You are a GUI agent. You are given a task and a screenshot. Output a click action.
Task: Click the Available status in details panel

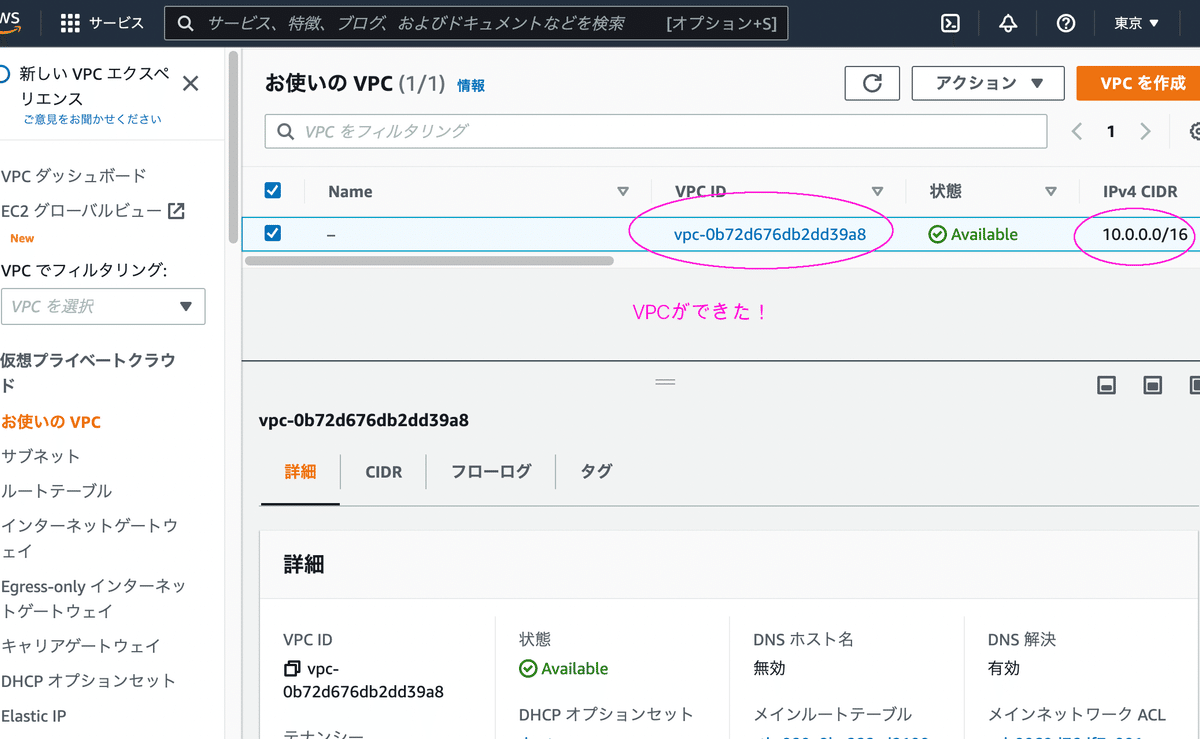[x=564, y=668]
